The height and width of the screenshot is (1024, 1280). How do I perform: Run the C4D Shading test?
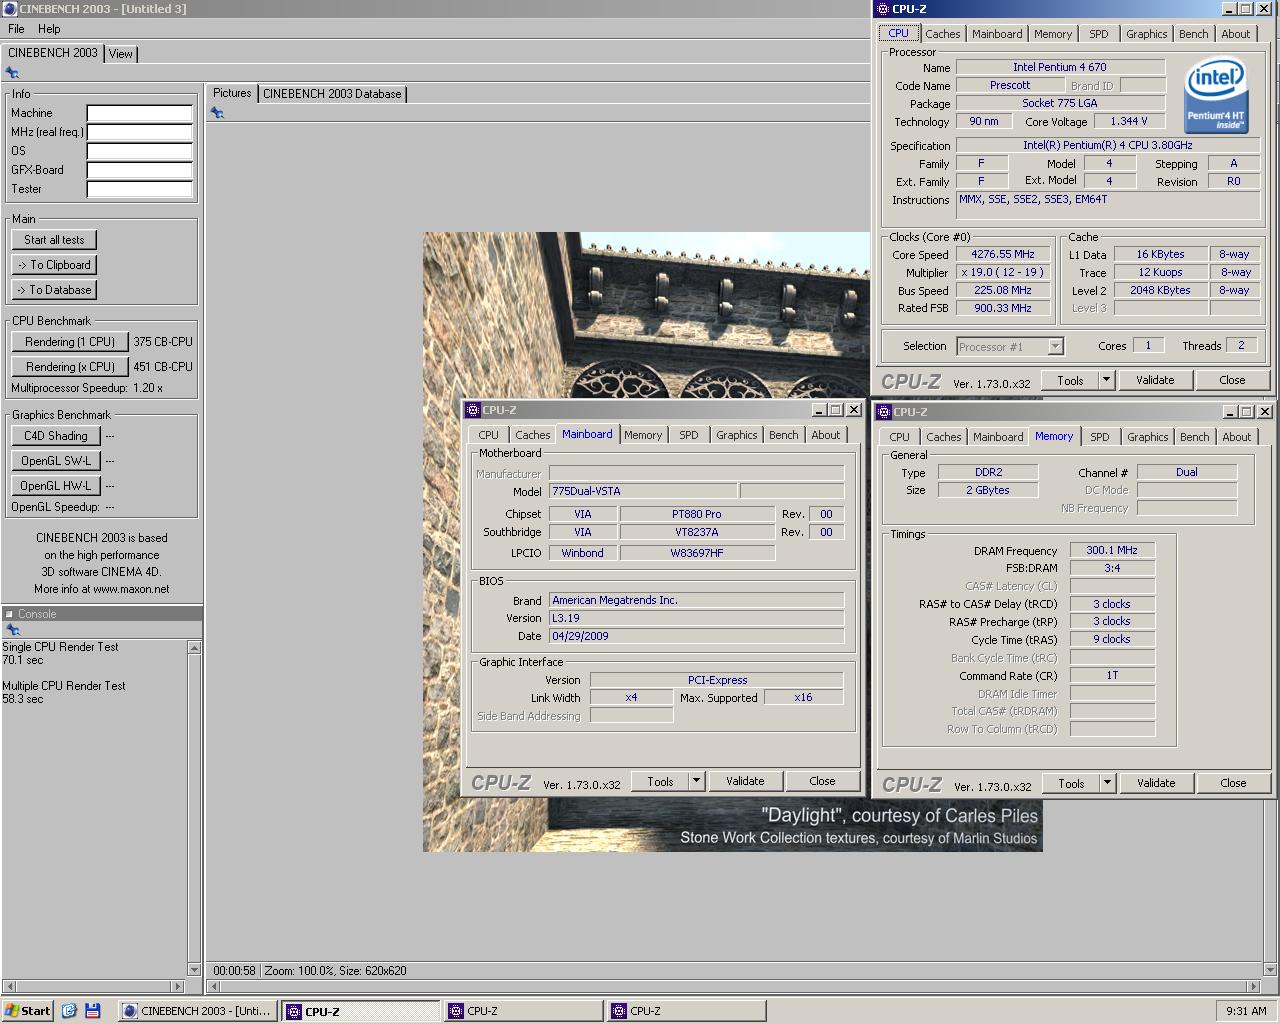(56, 436)
